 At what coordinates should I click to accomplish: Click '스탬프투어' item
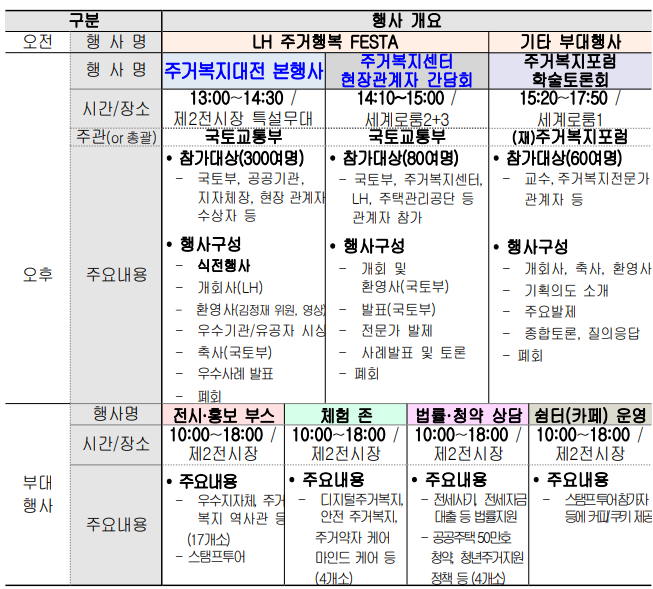[x=217, y=557]
